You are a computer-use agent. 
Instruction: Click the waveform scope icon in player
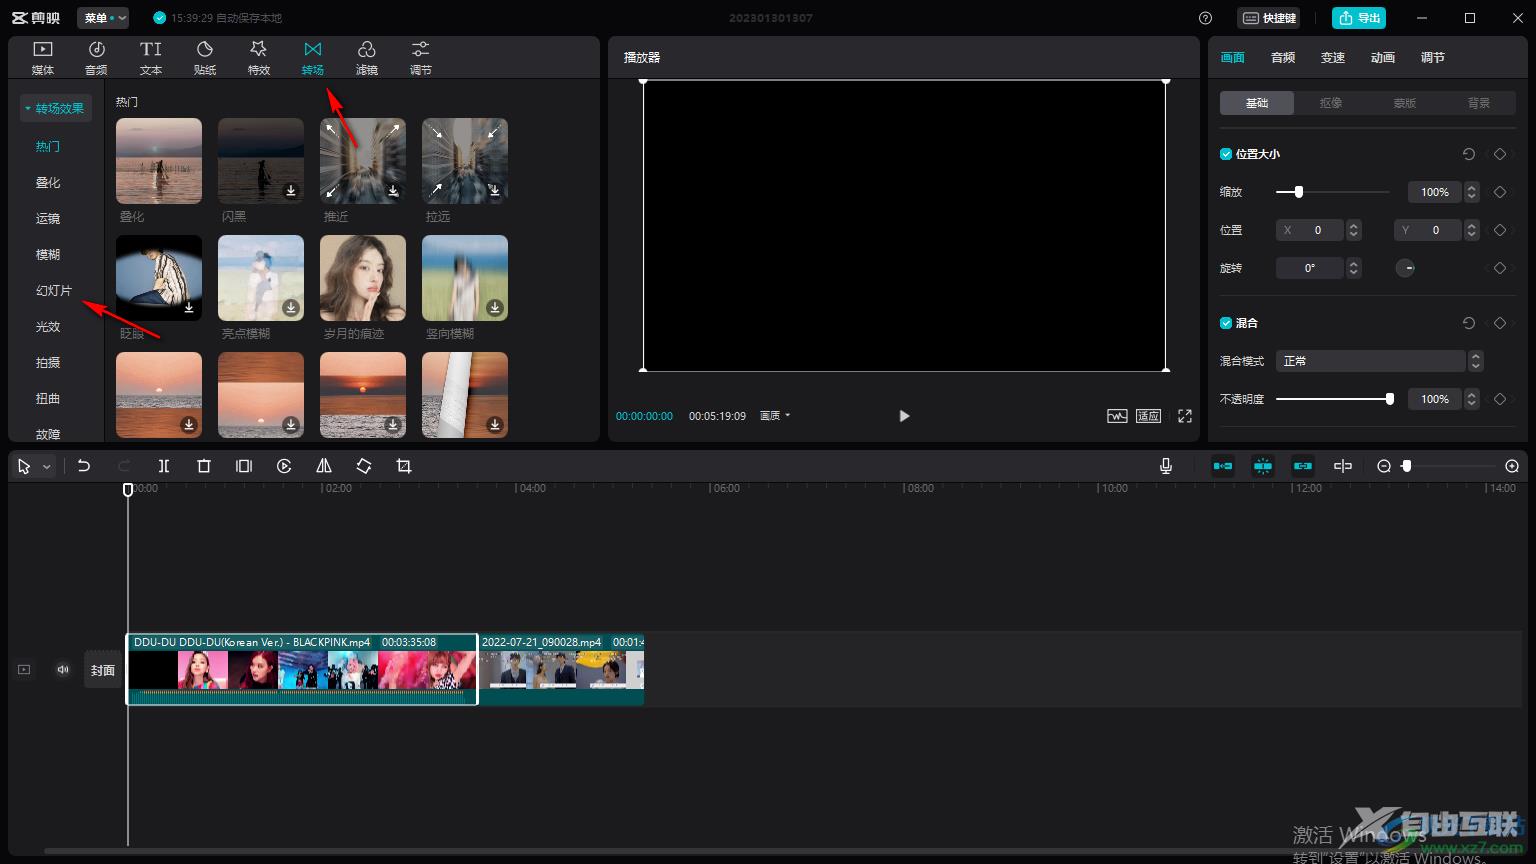coord(1117,416)
